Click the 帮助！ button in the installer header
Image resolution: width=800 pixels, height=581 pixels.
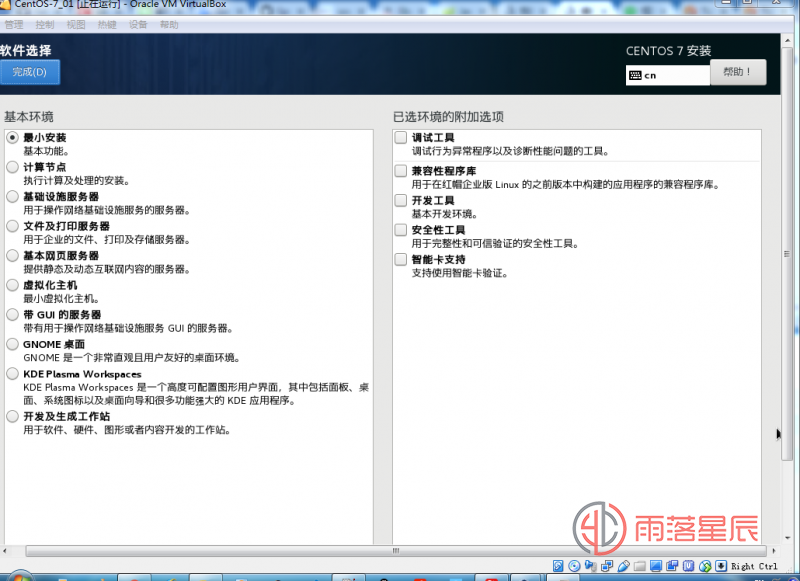[x=738, y=72]
